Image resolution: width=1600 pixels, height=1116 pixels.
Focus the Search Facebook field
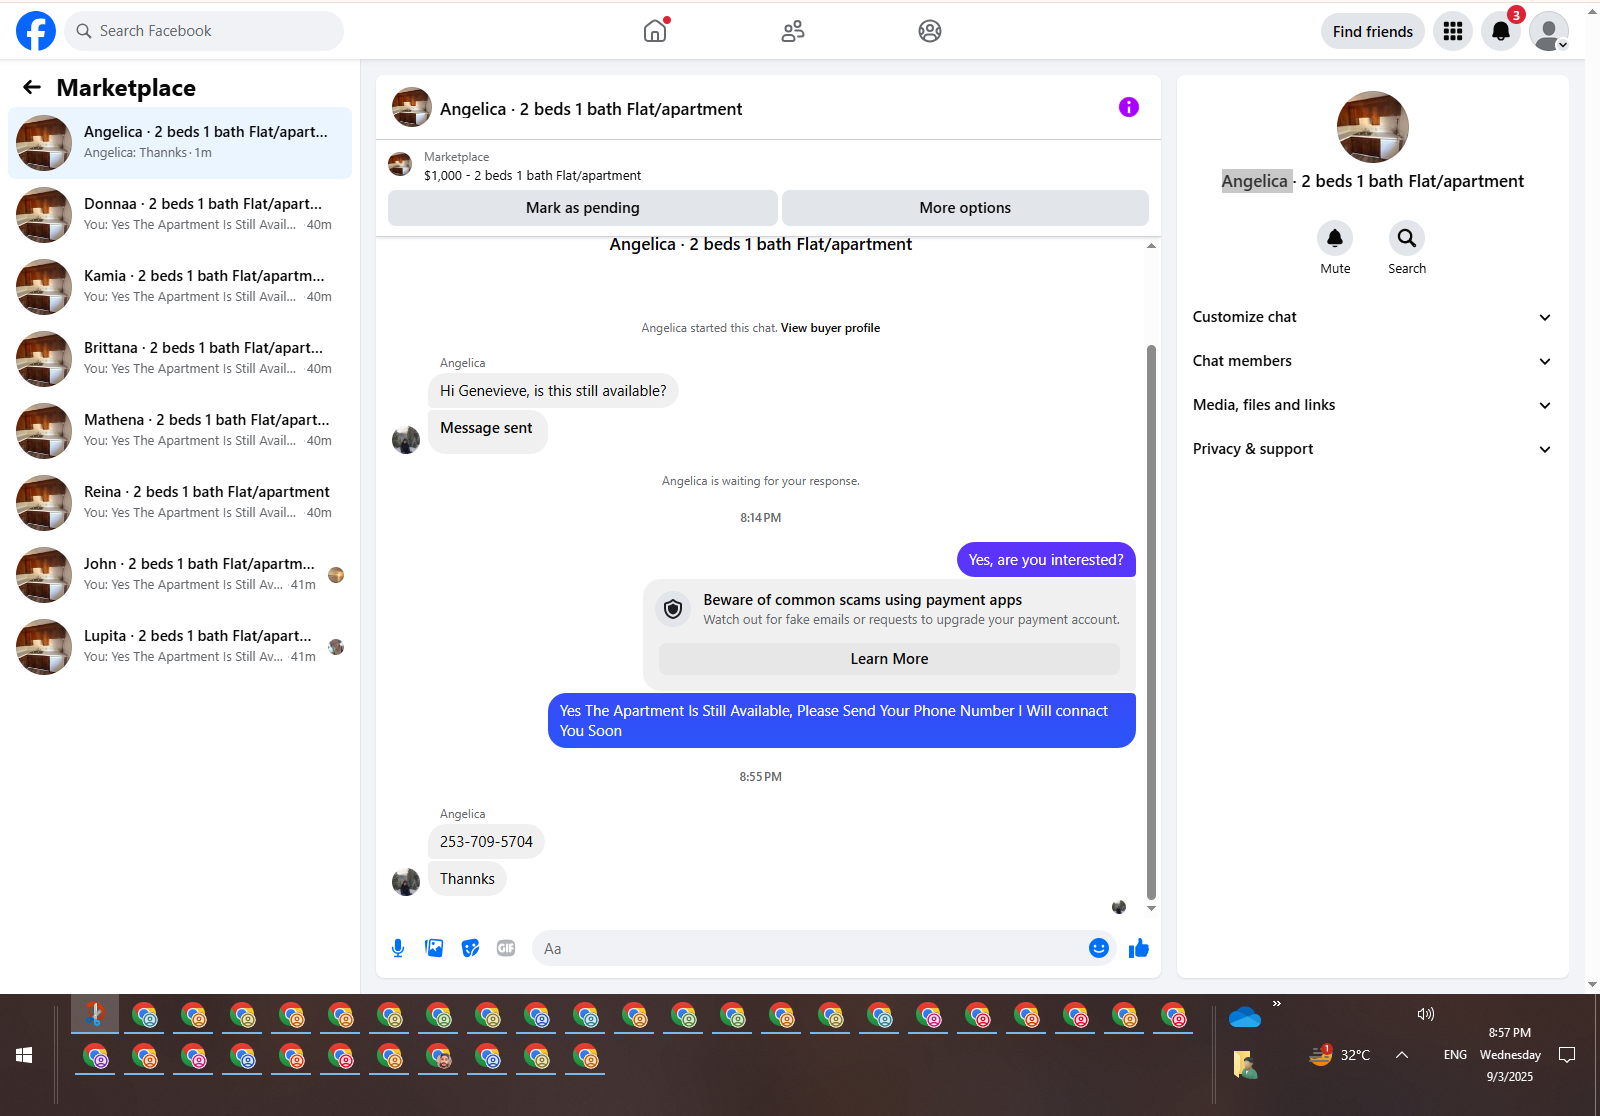coord(204,31)
